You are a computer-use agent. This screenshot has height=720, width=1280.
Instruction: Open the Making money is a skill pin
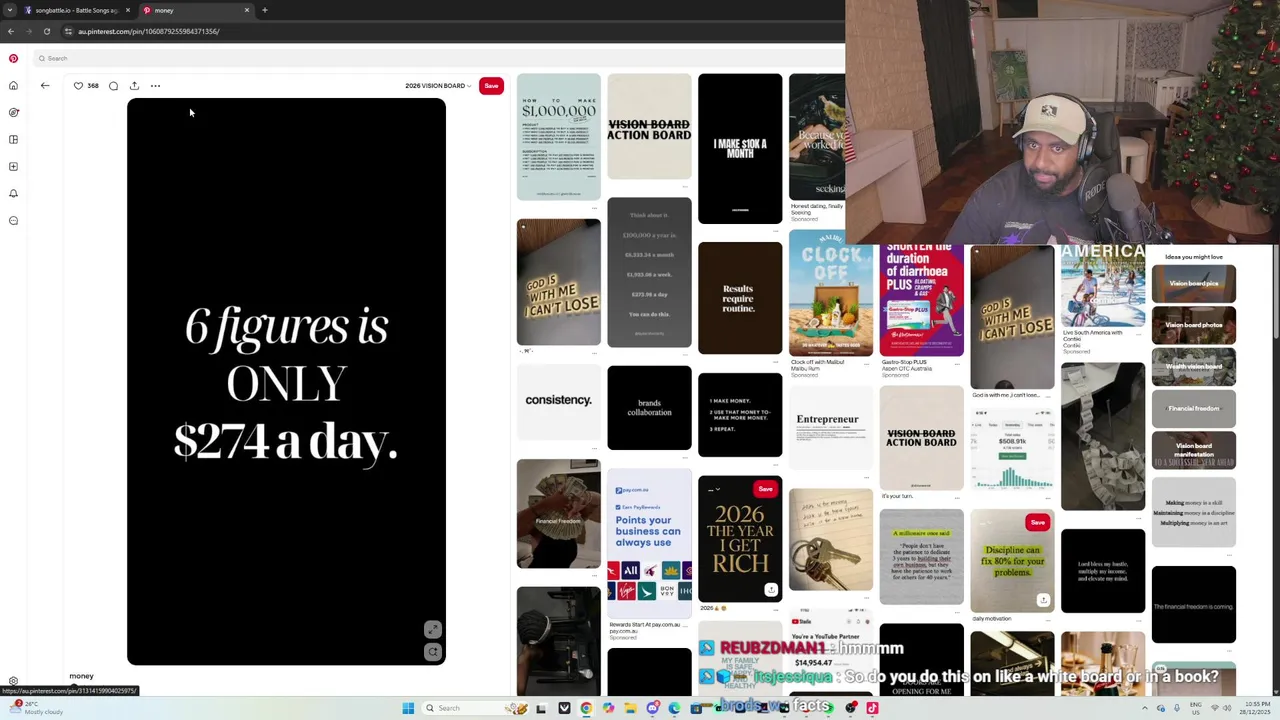(1194, 513)
